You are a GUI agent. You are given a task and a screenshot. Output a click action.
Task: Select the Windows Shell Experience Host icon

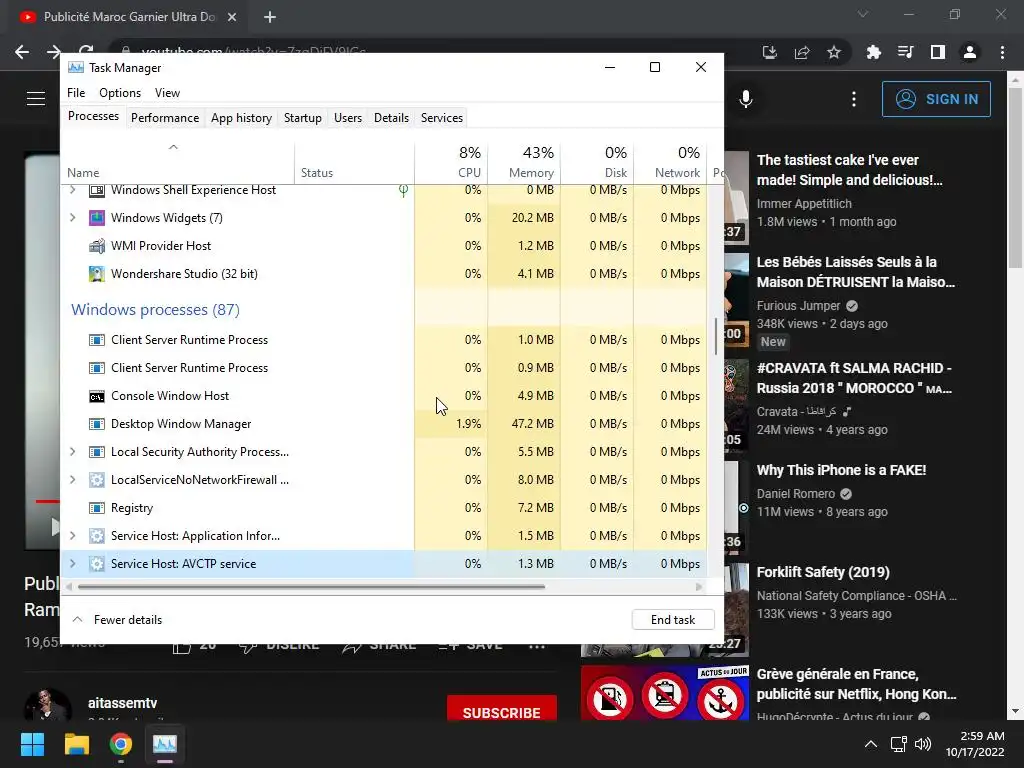tap(97, 190)
